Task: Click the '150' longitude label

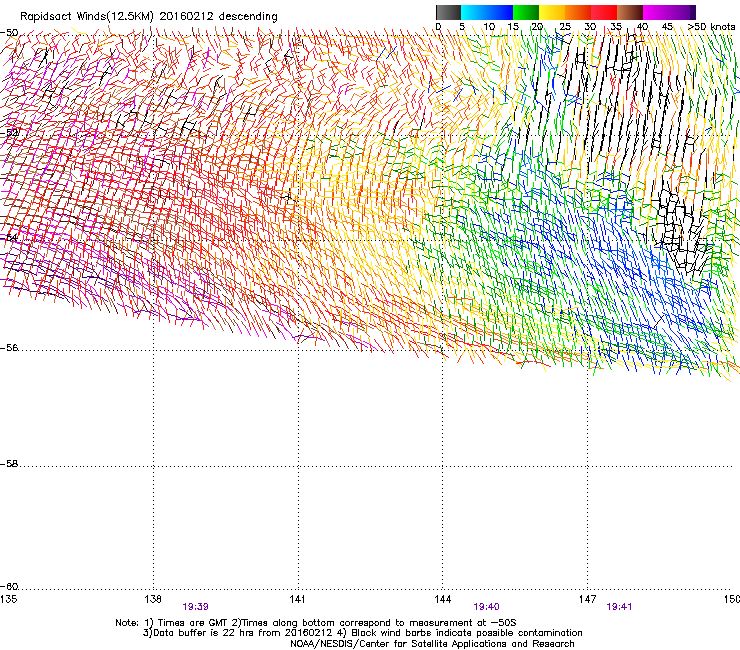Action: 731,599
